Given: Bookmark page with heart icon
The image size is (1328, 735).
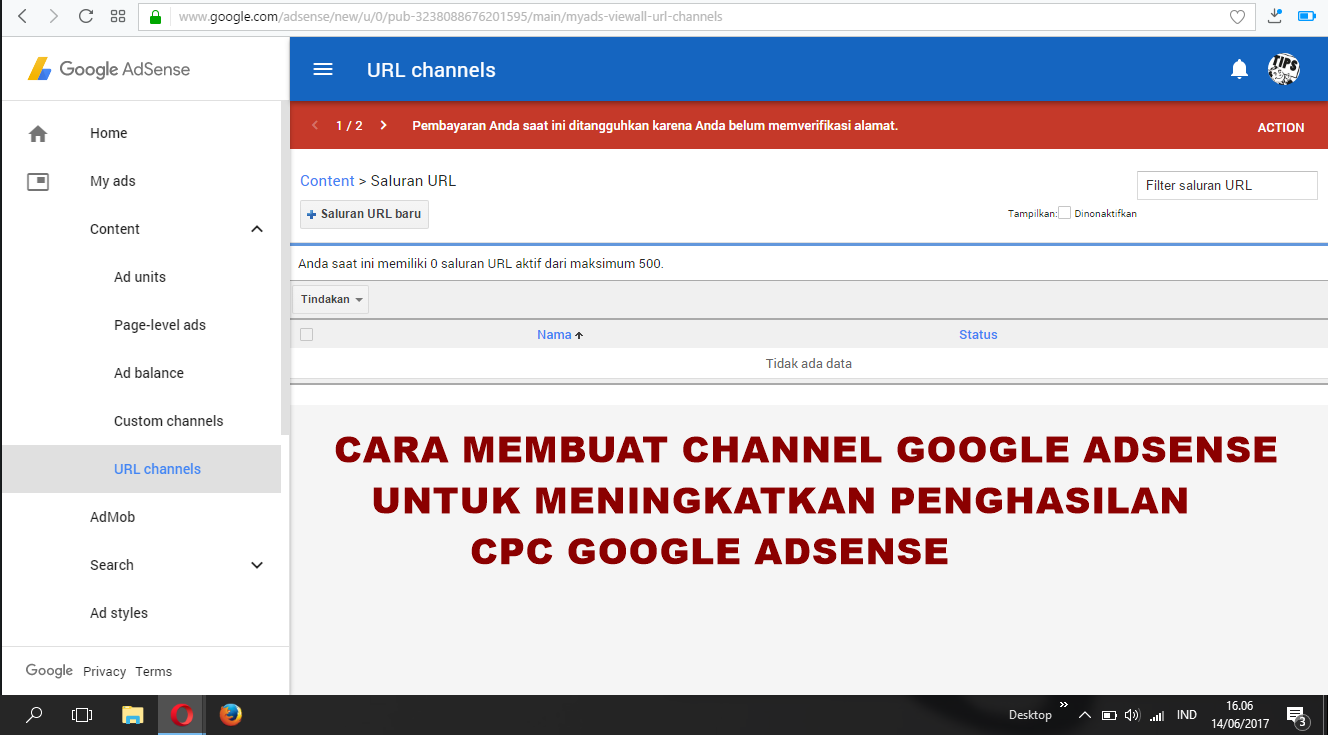Looking at the screenshot, I should point(1237,16).
